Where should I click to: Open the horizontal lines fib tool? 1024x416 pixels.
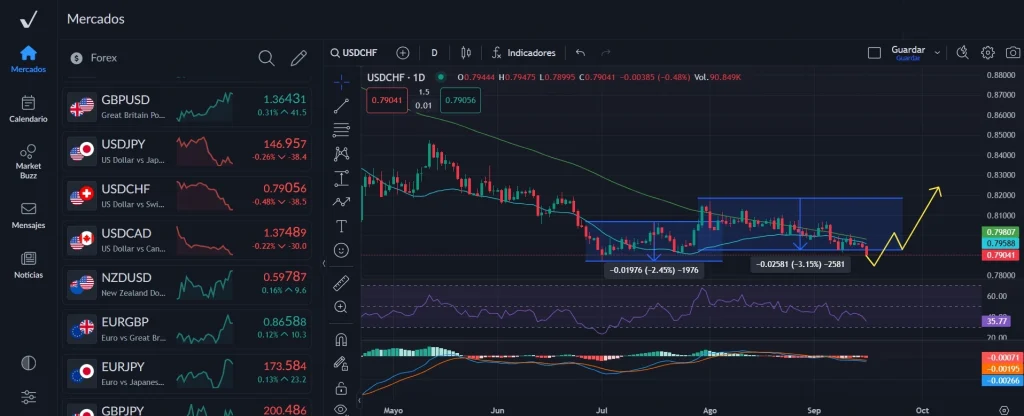[341, 130]
